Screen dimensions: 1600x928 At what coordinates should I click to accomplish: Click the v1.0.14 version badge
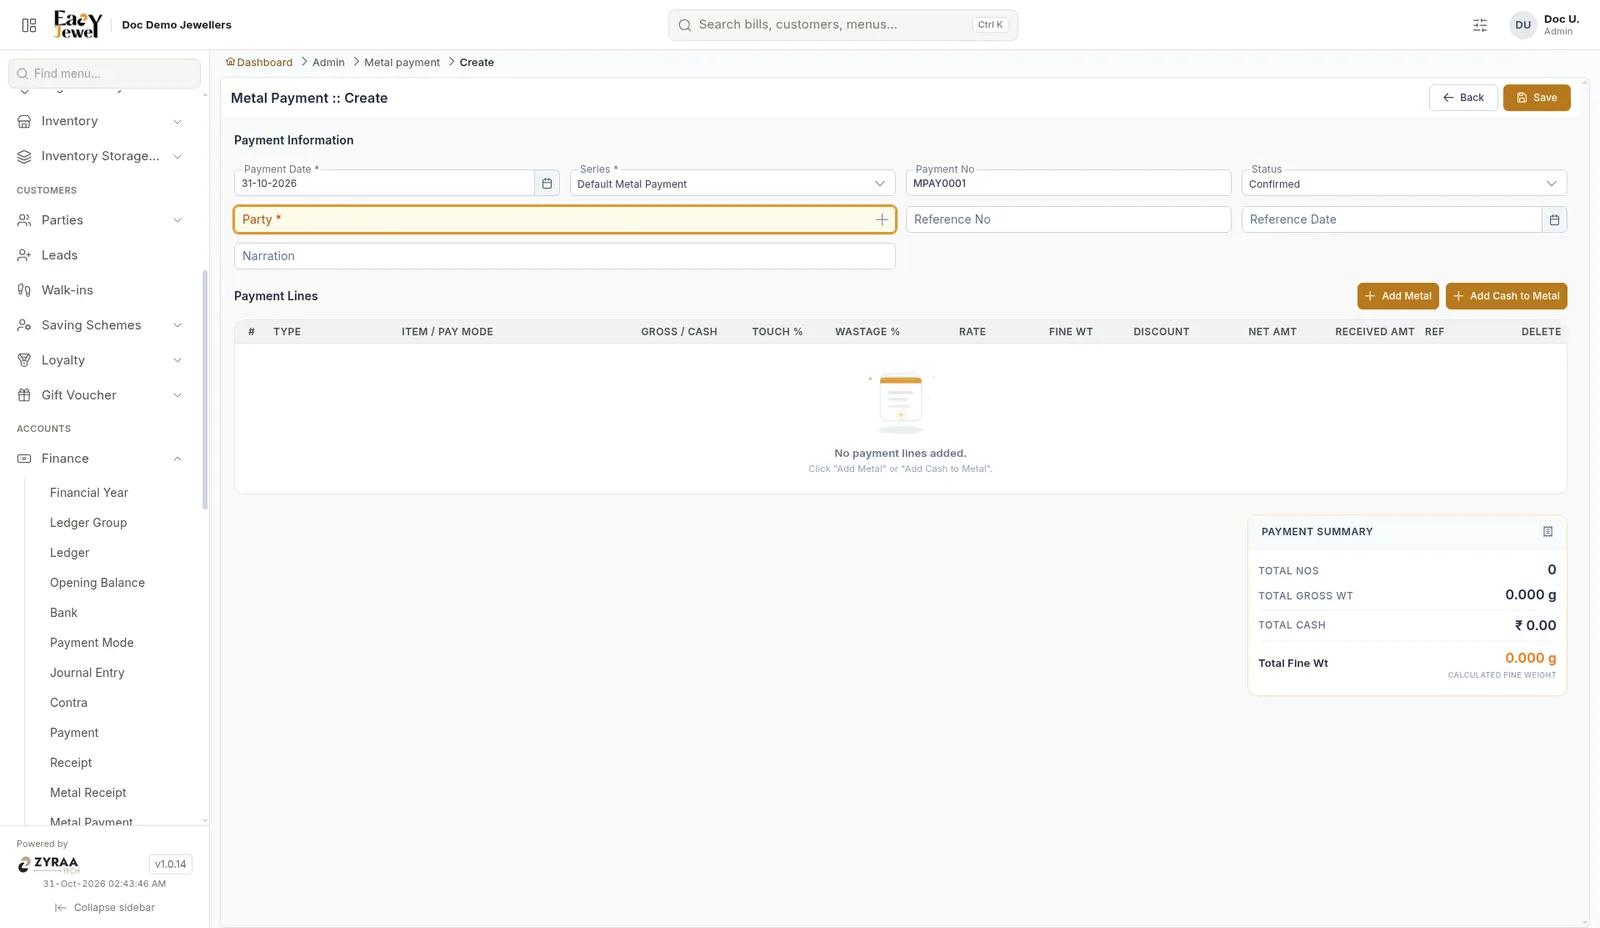(x=170, y=864)
